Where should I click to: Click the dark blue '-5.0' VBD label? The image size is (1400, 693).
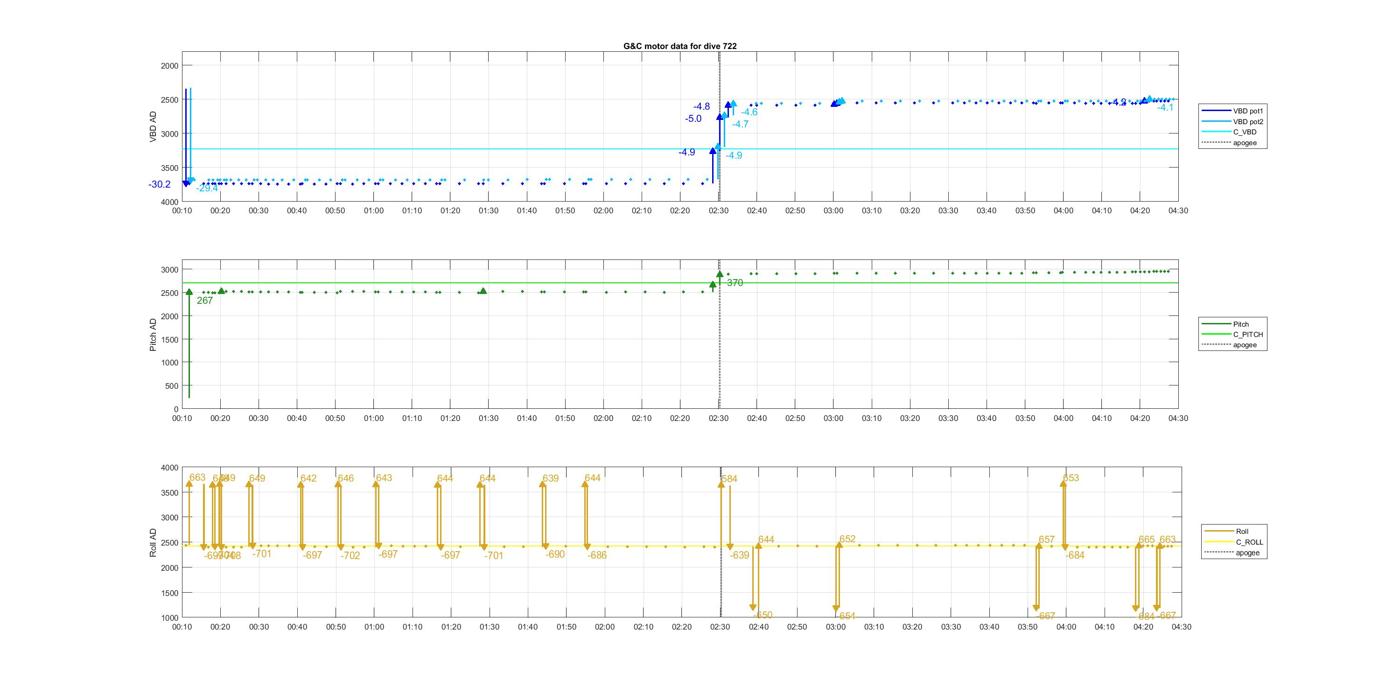693,119
